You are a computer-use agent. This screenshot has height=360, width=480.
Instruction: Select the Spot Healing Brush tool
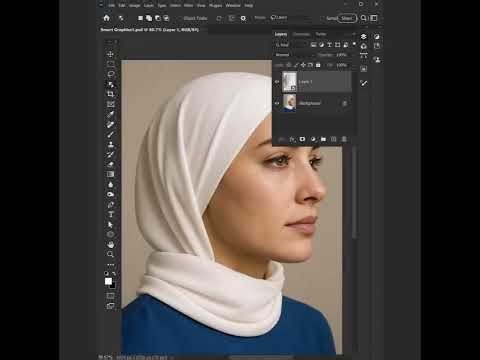111,124
